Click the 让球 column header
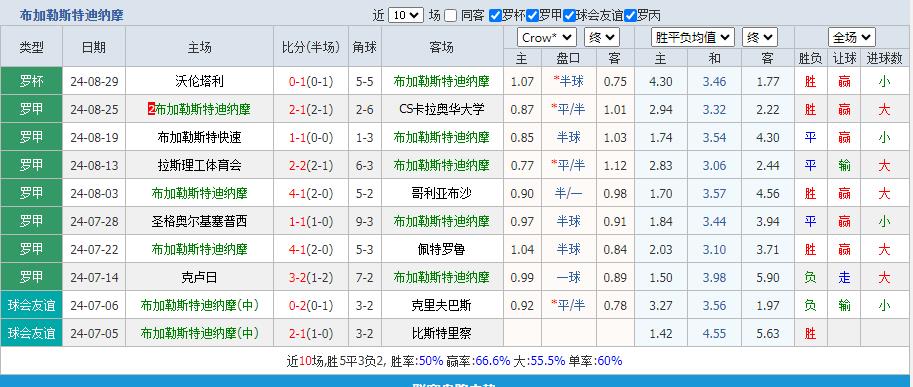Image resolution: width=913 pixels, height=387 pixels. point(844,58)
